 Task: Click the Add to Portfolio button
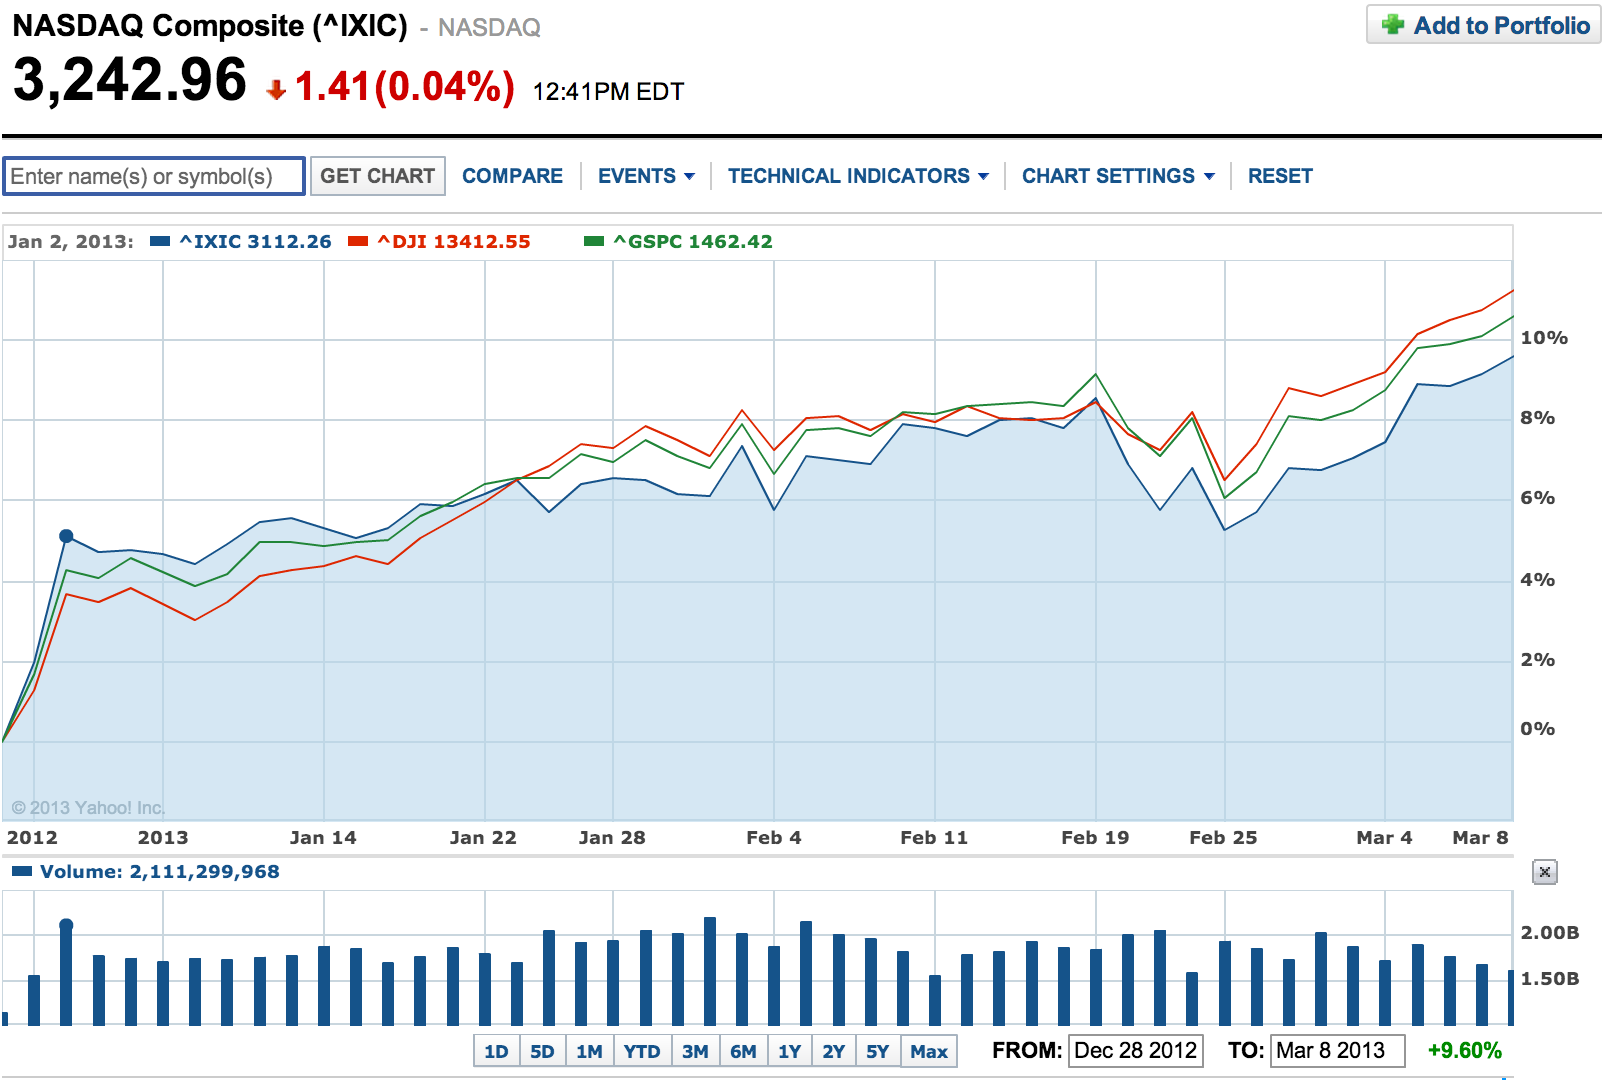click(x=1484, y=25)
